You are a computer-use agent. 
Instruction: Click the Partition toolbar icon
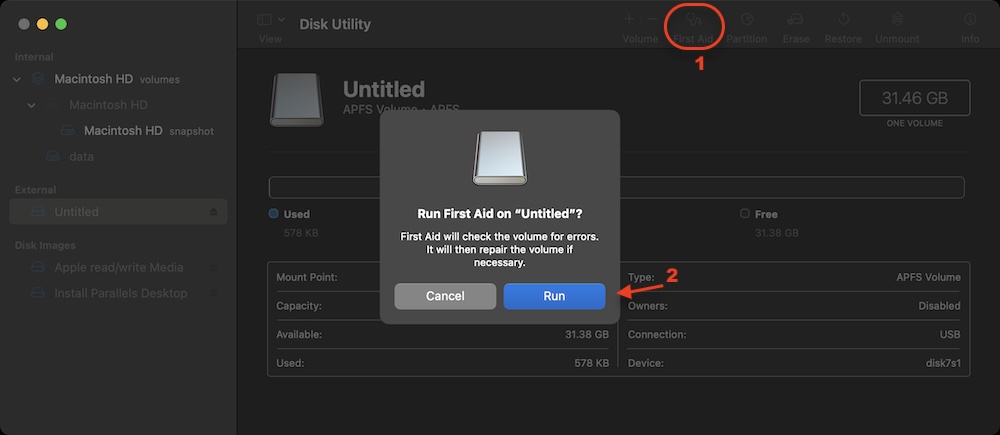(x=746, y=20)
